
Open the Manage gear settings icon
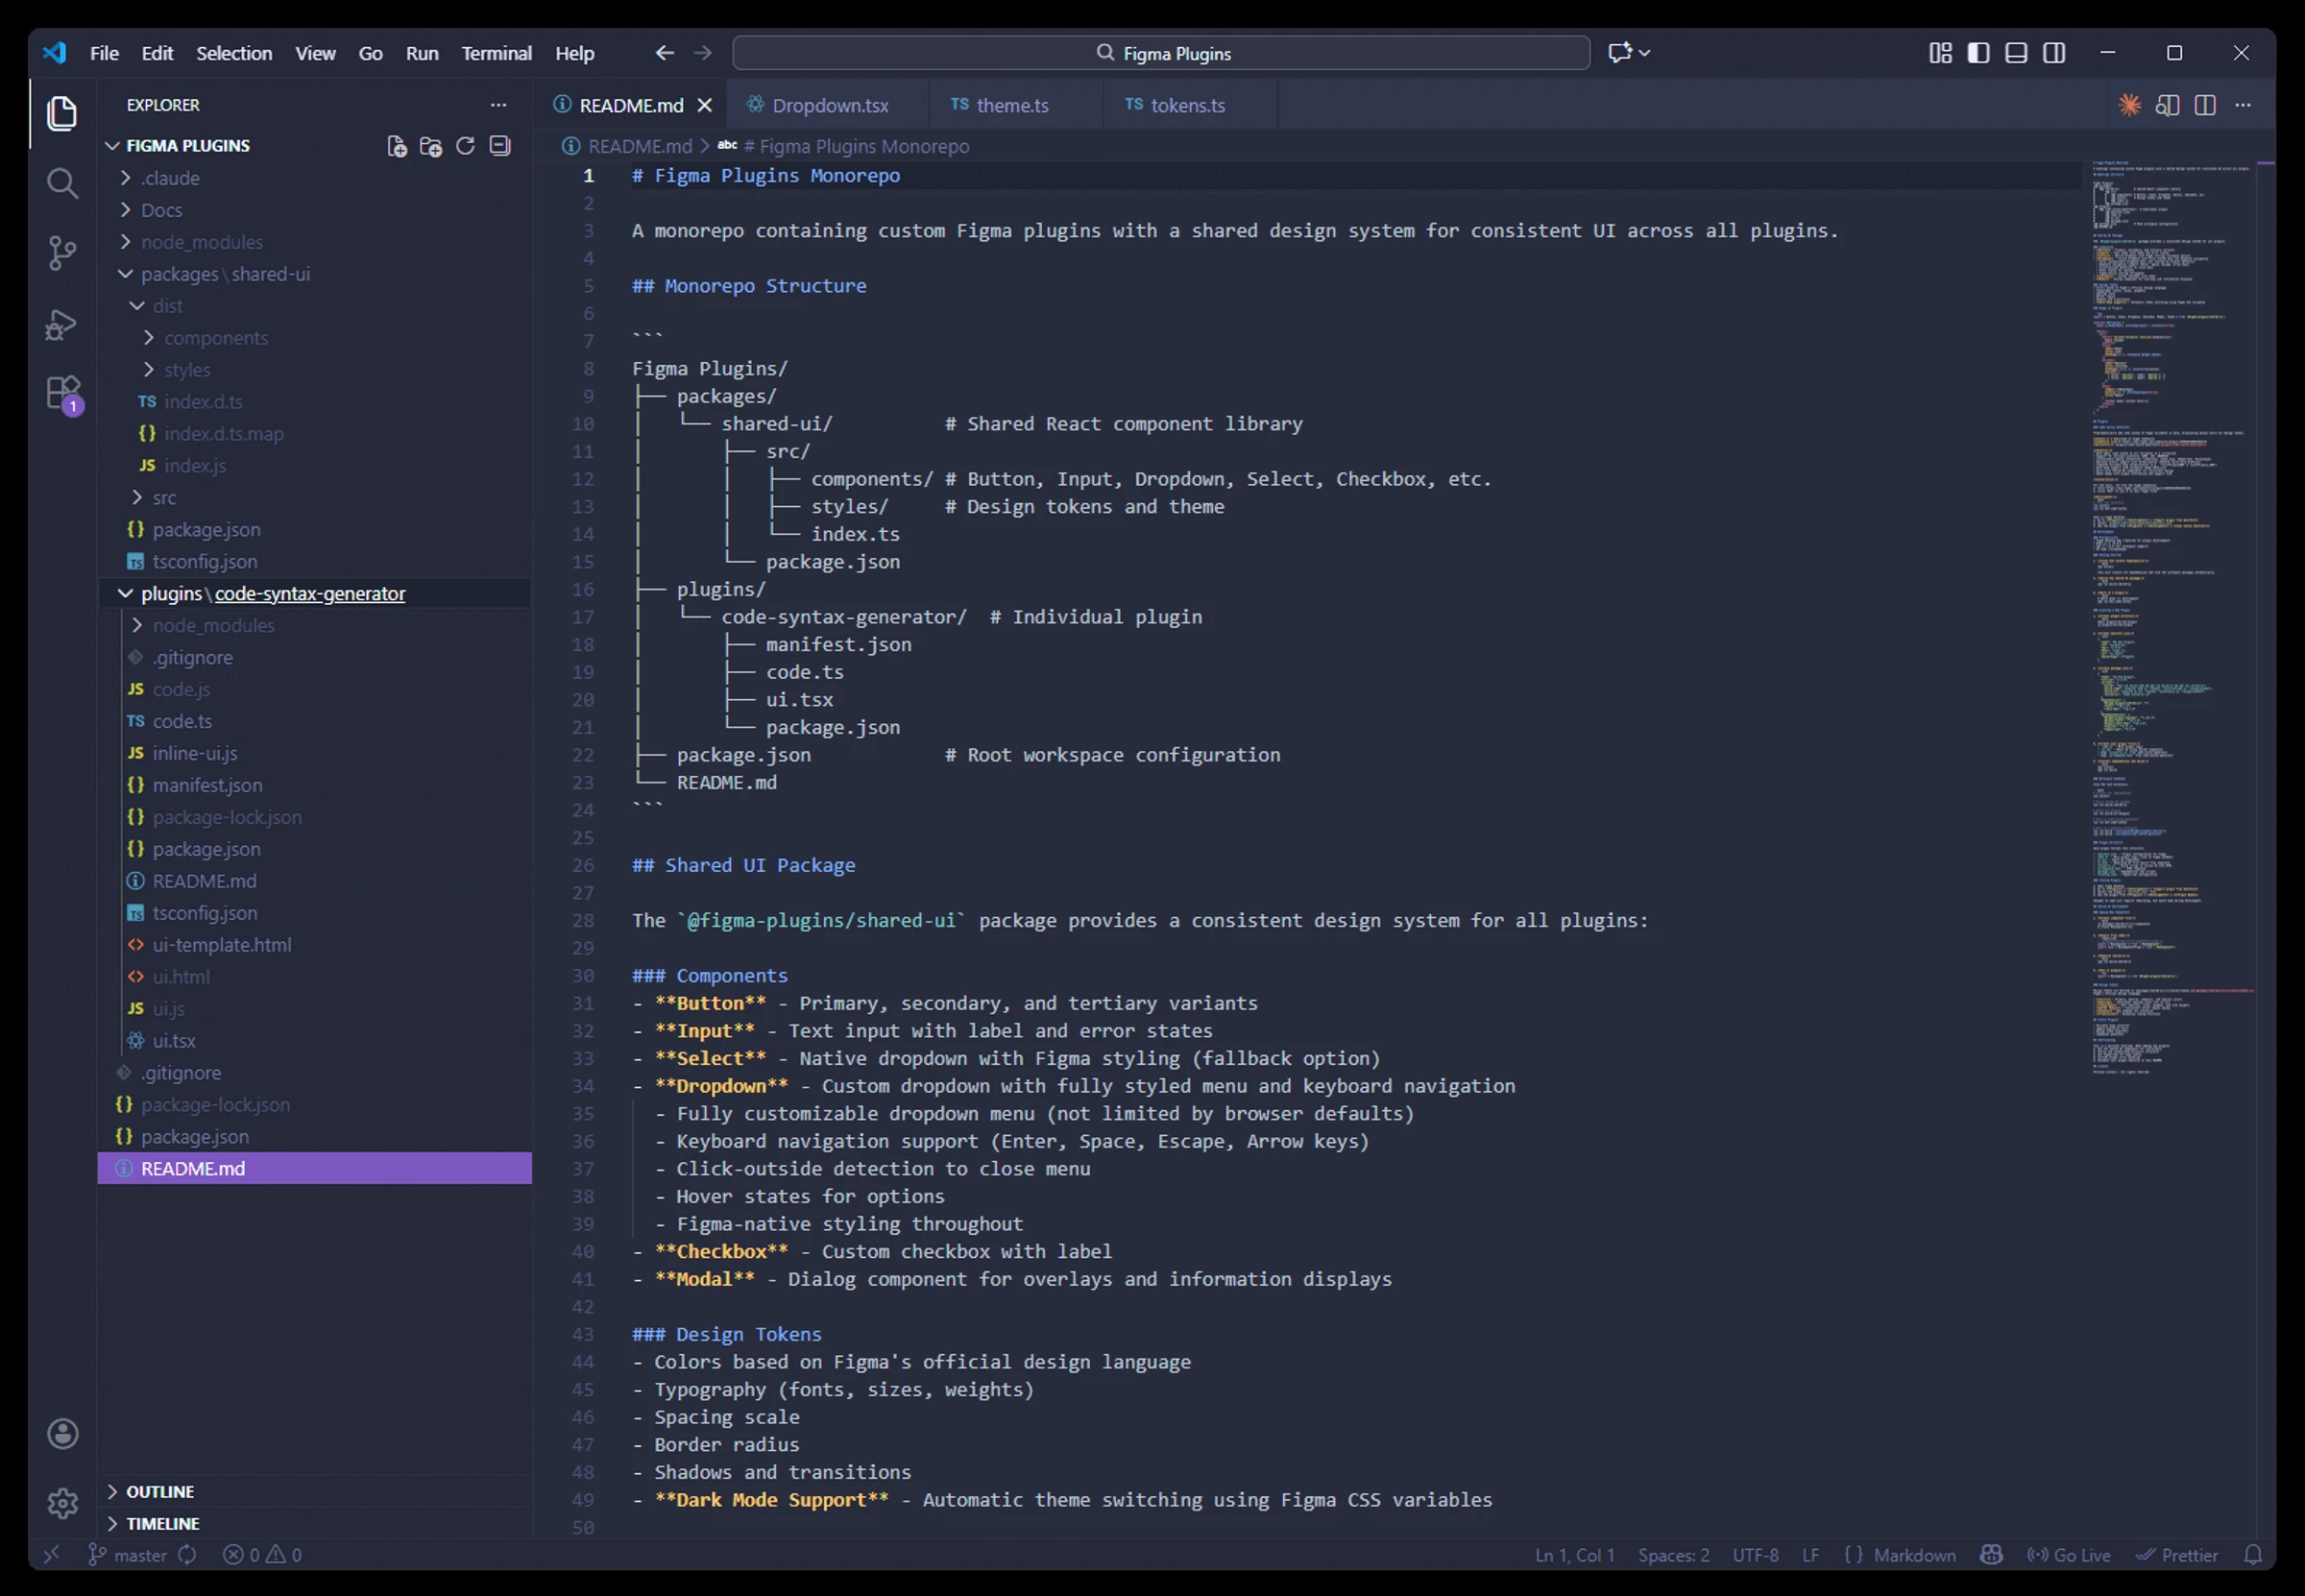[x=62, y=1502]
